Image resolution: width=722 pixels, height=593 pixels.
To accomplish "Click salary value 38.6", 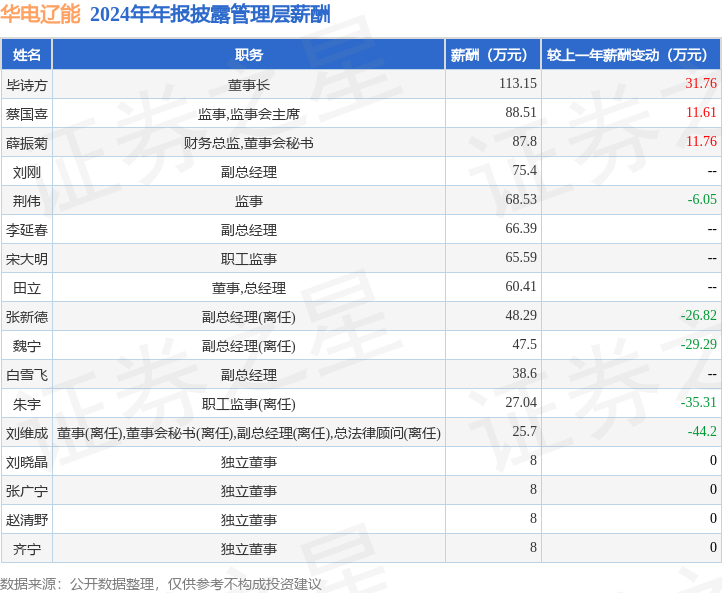I will pyautogui.click(x=524, y=373).
